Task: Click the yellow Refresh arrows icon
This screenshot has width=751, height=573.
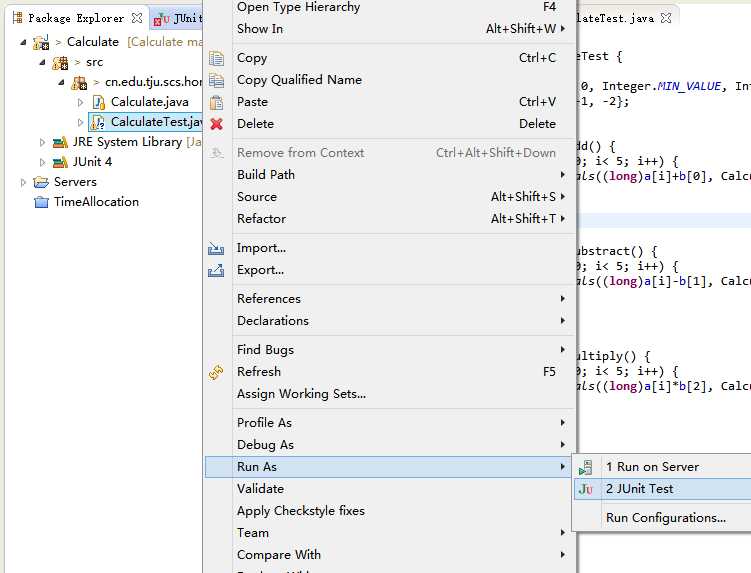Action: click(216, 372)
